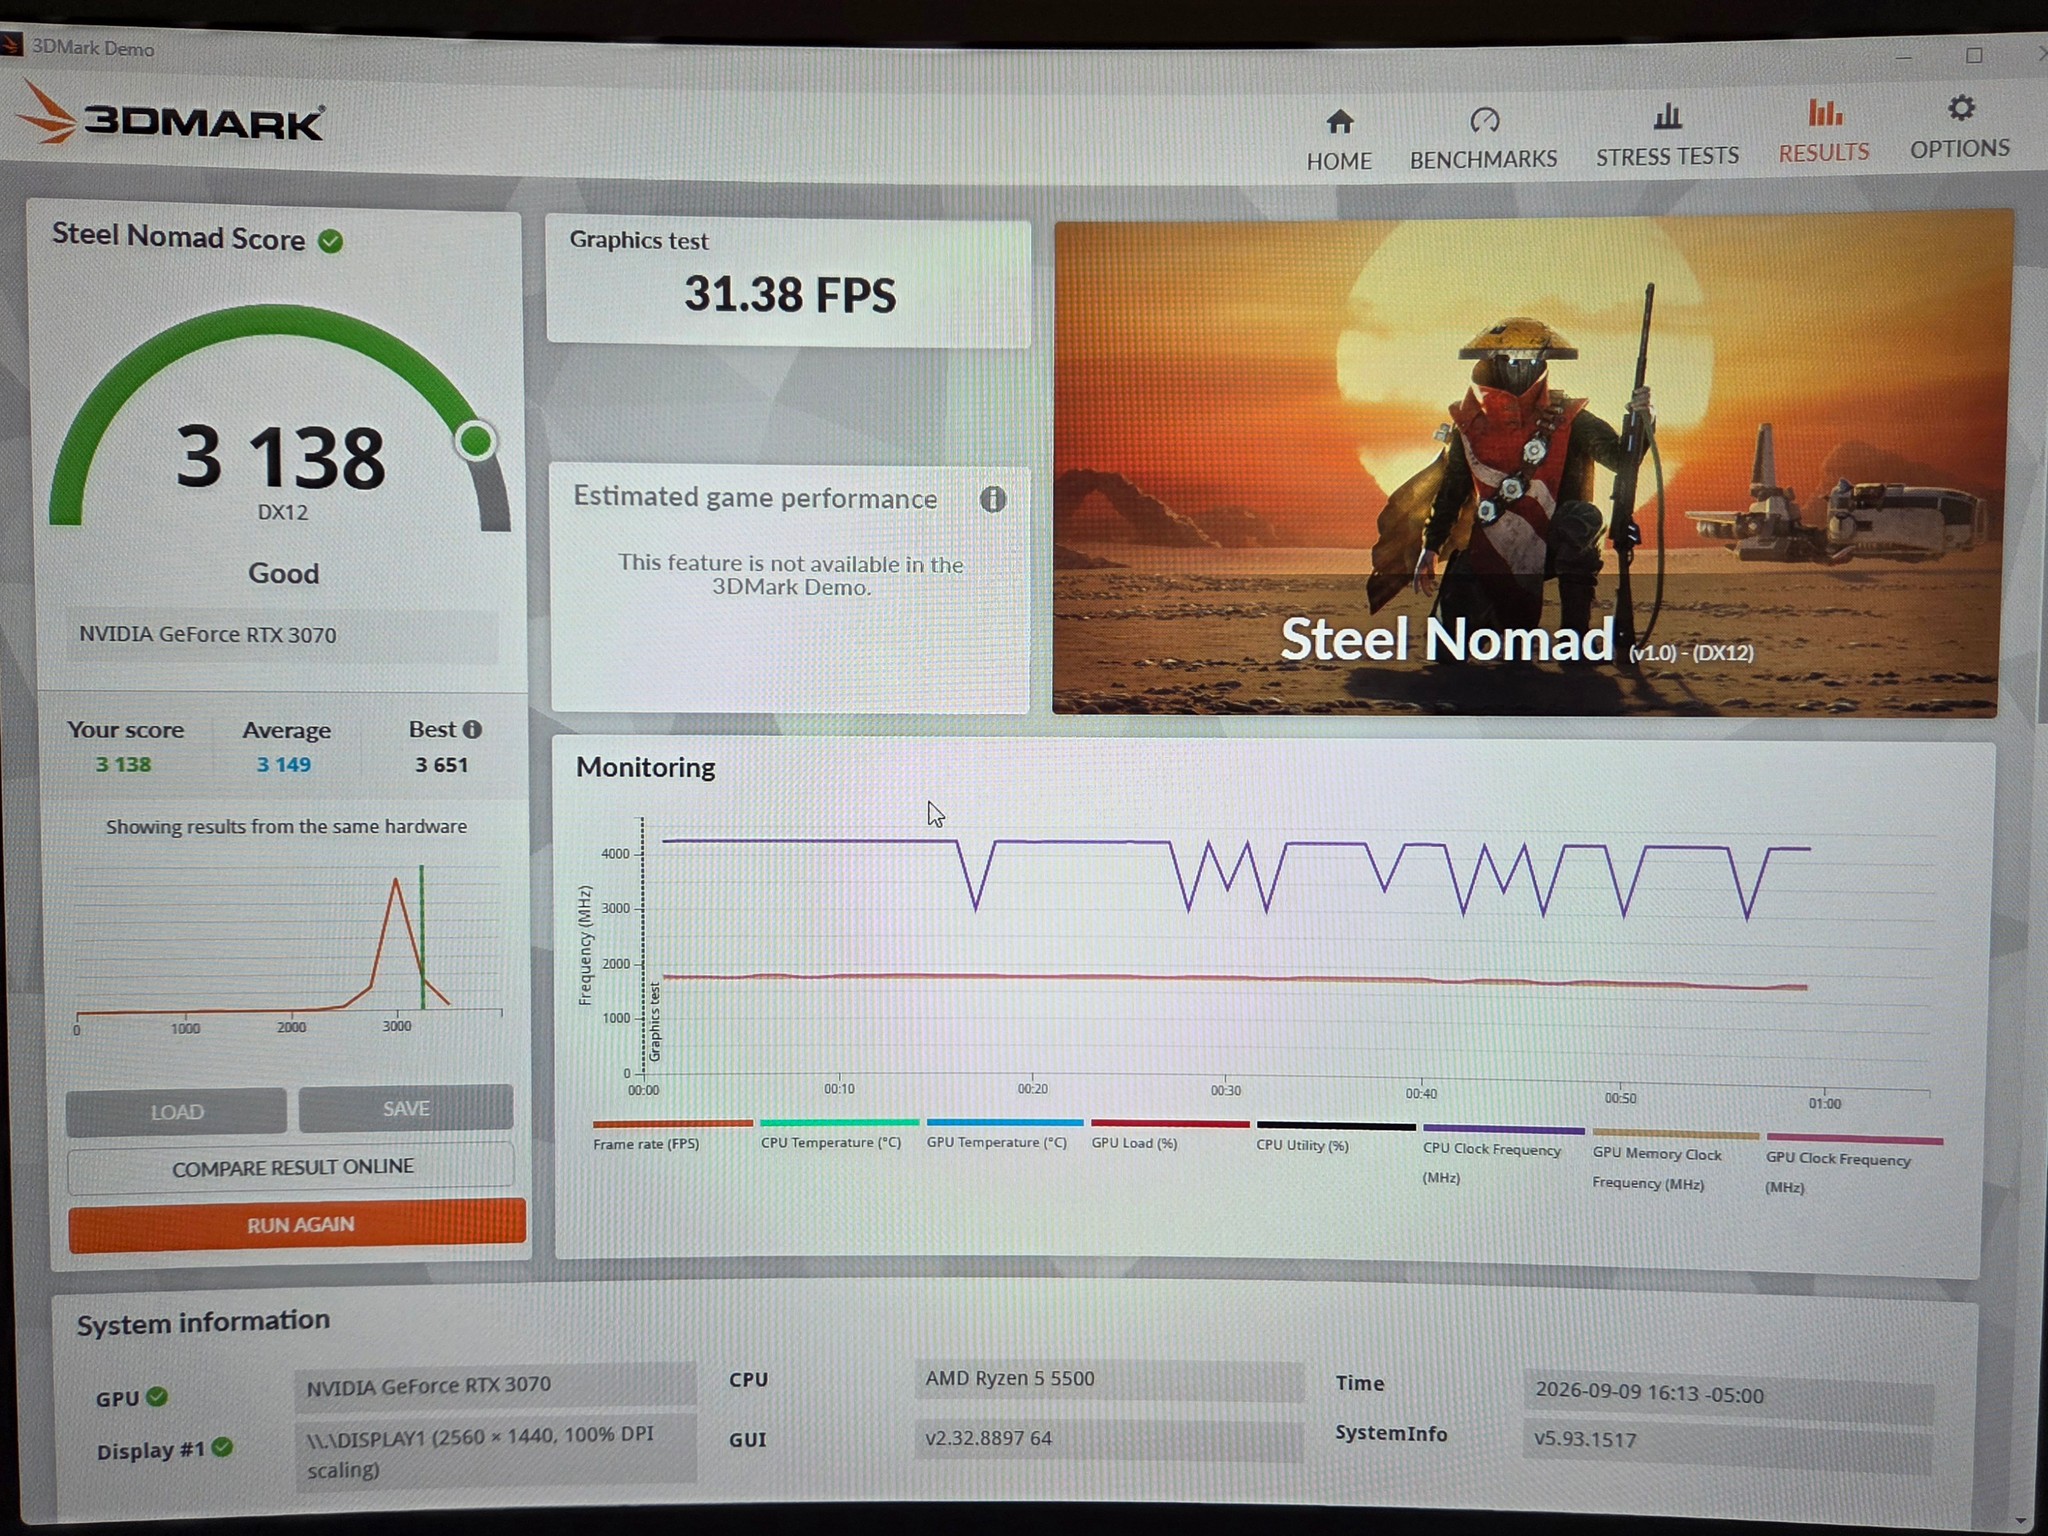Toggle GPU Temperature legend series

point(1004,1133)
